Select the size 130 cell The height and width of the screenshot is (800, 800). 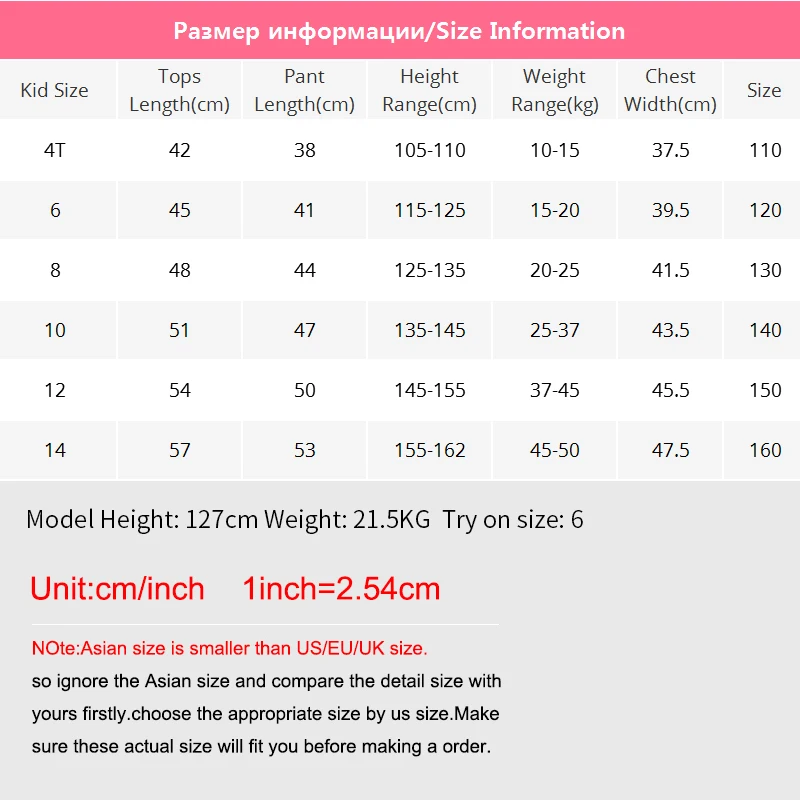point(762,270)
